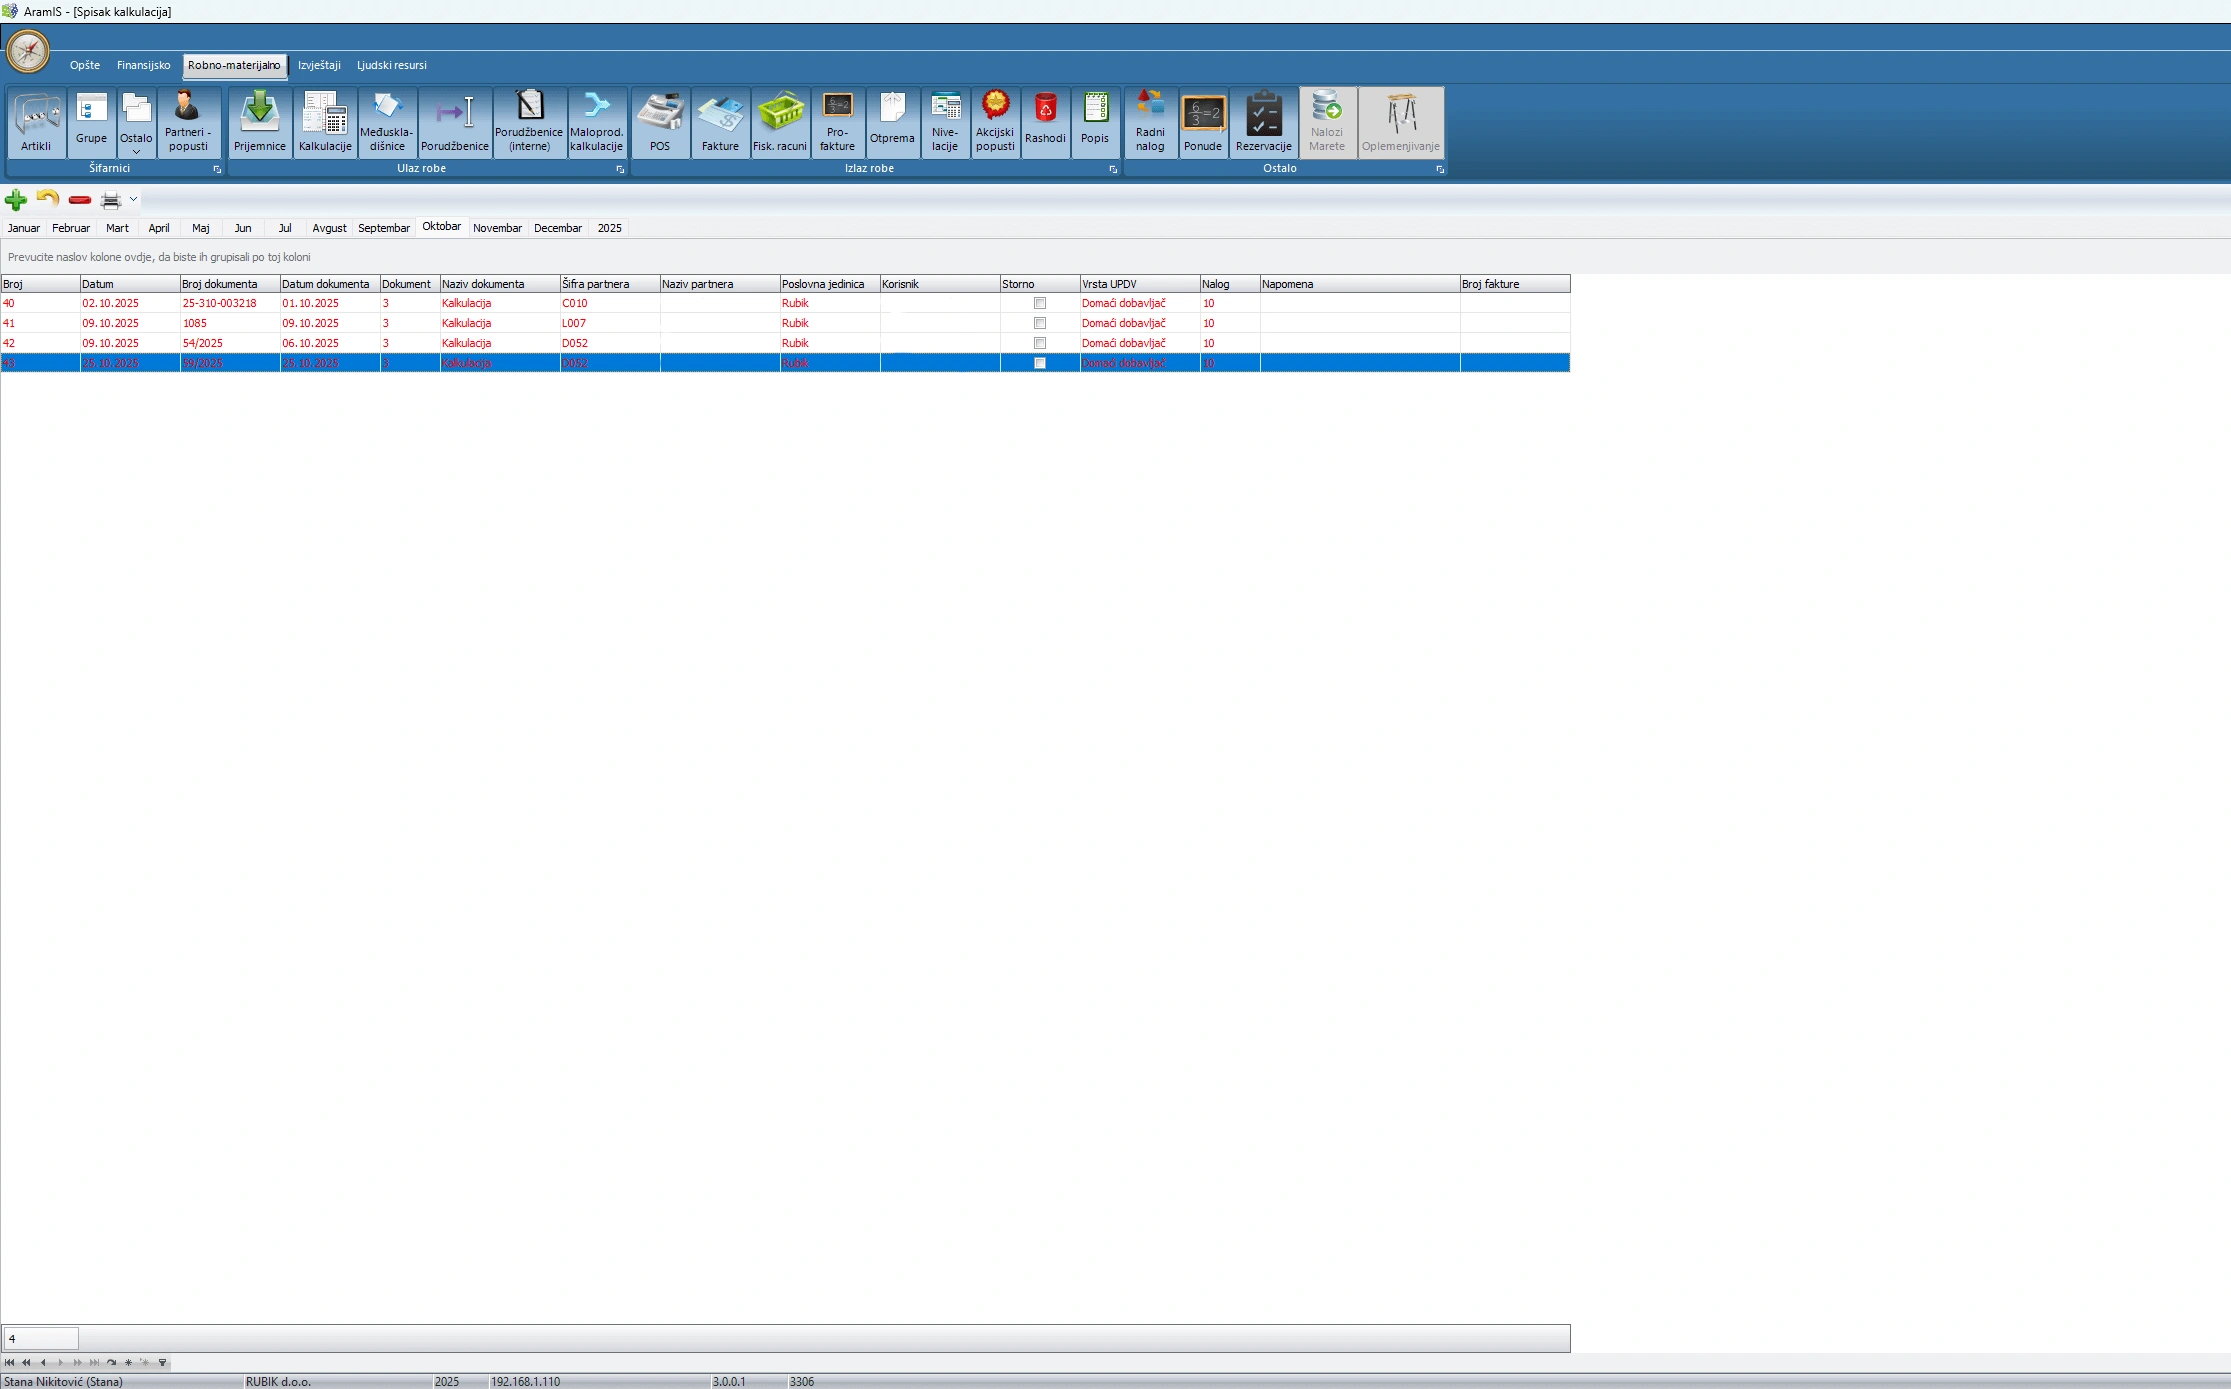Select the Januar month tab
The image size is (2231, 1389).
coord(24,228)
